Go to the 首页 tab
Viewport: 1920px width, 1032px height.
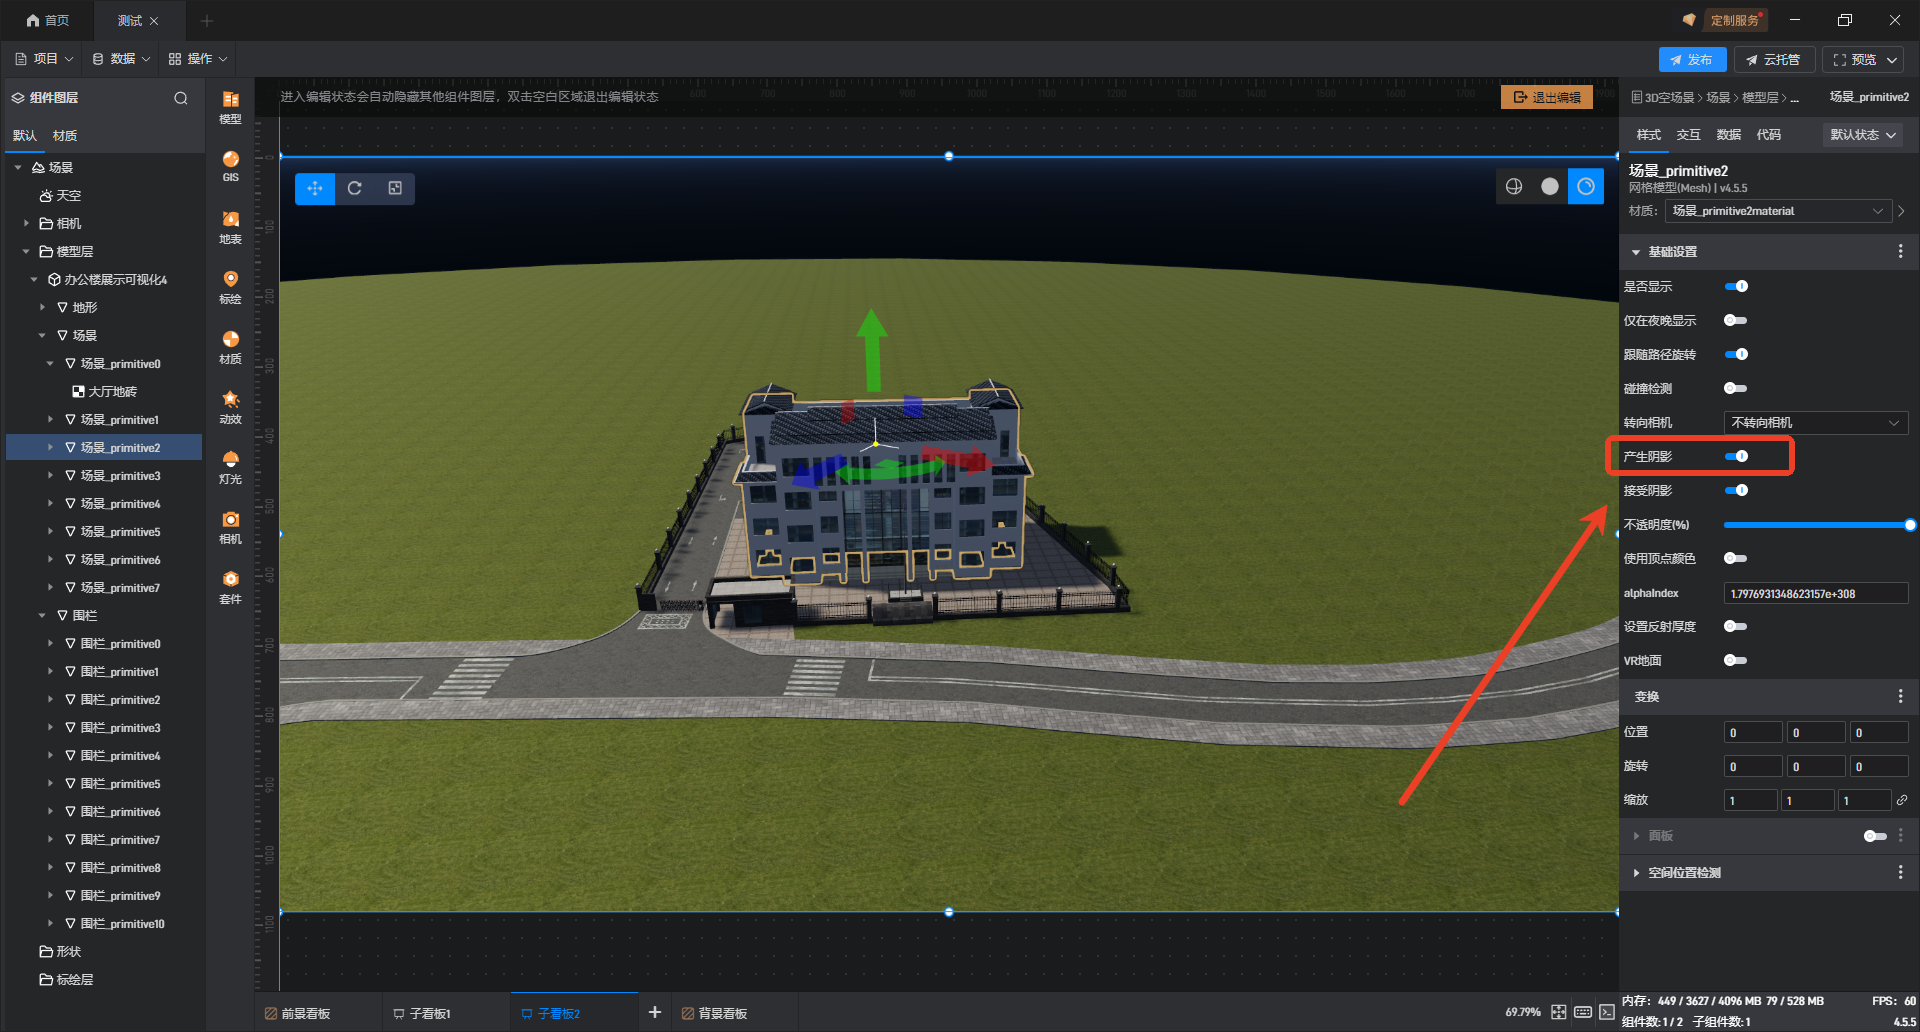pos(48,20)
